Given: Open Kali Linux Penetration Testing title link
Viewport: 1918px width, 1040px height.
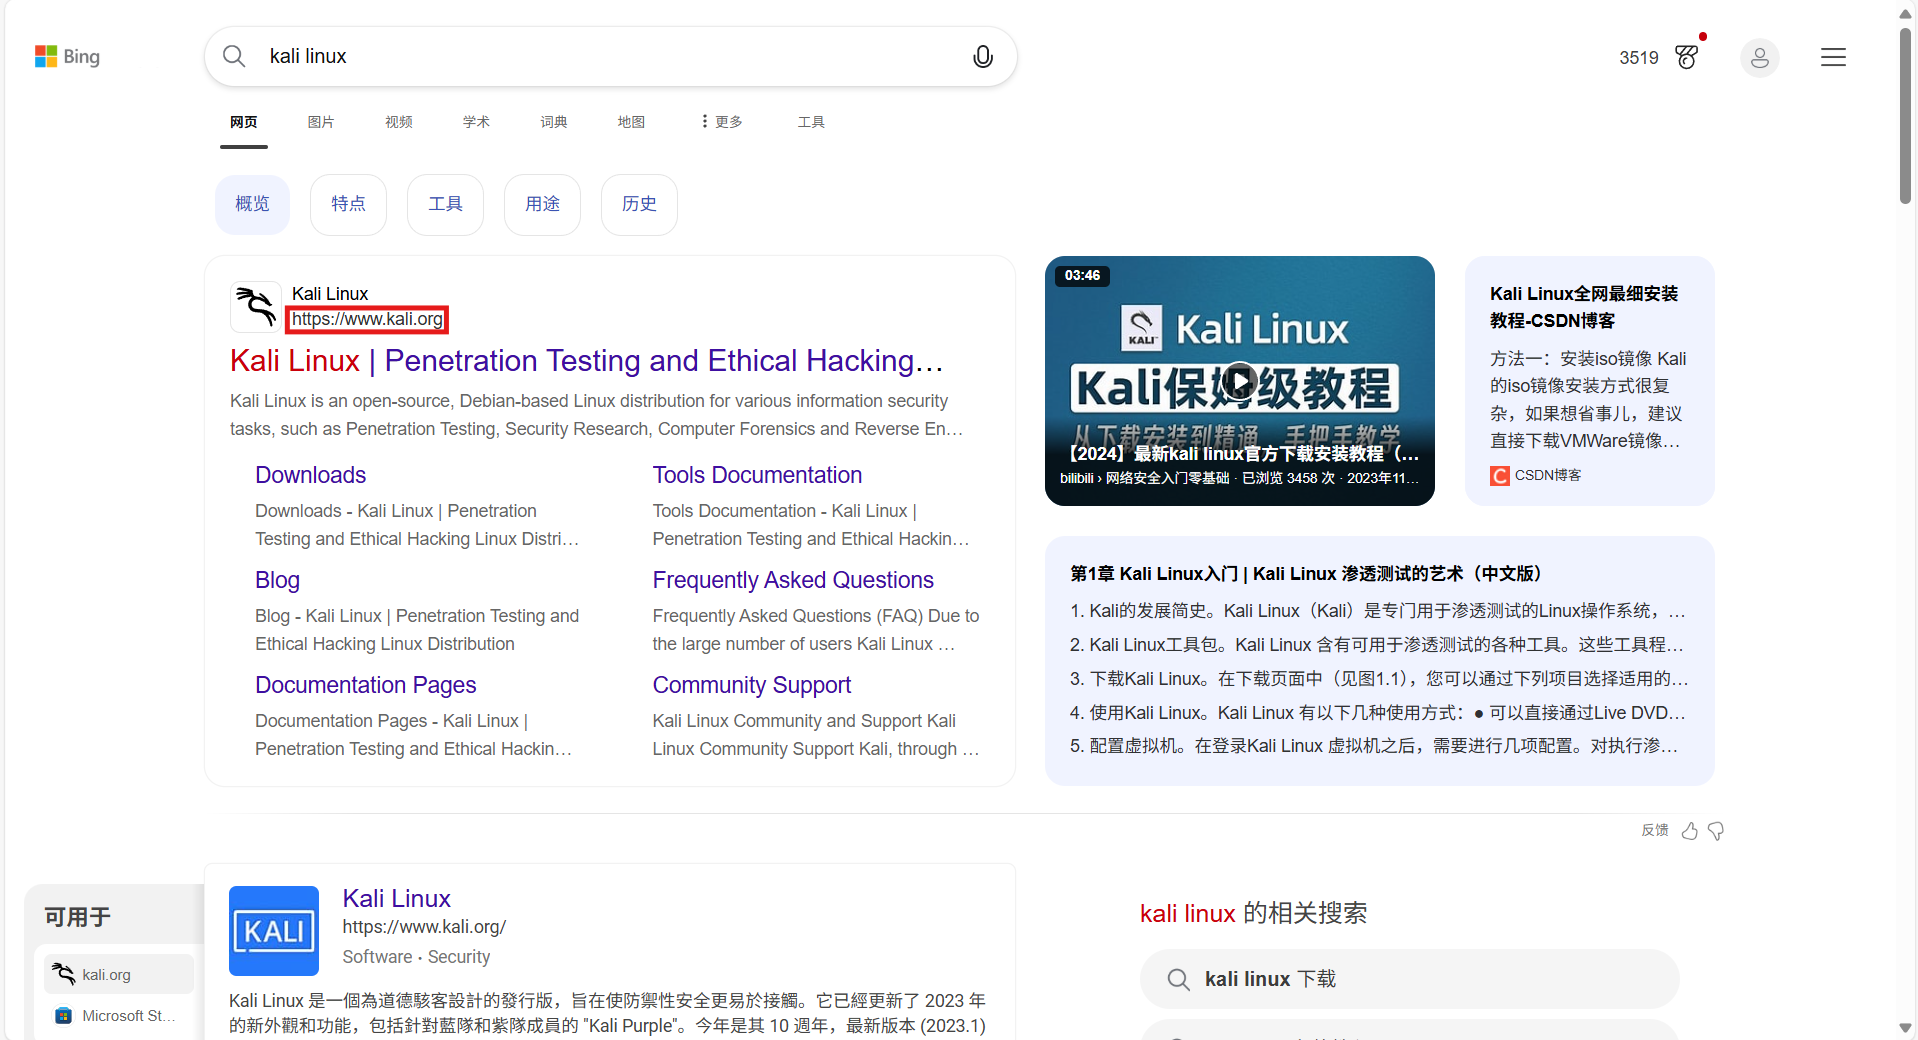Looking at the screenshot, I should click(x=587, y=361).
